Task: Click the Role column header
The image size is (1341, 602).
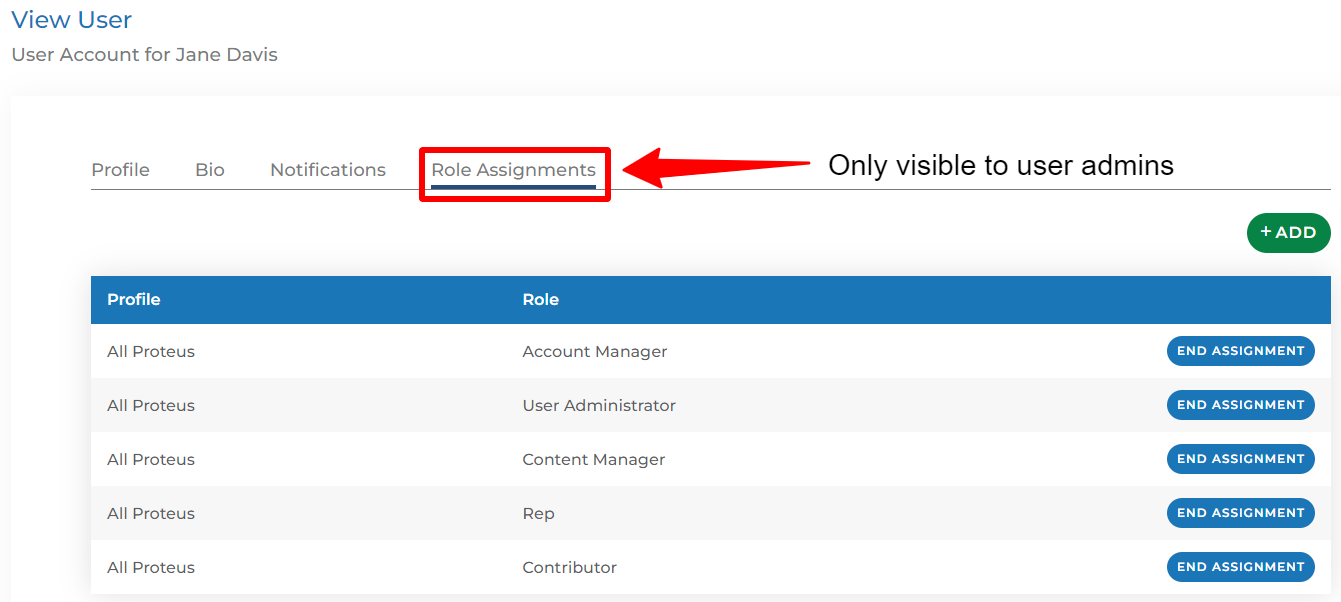Action: click(540, 300)
